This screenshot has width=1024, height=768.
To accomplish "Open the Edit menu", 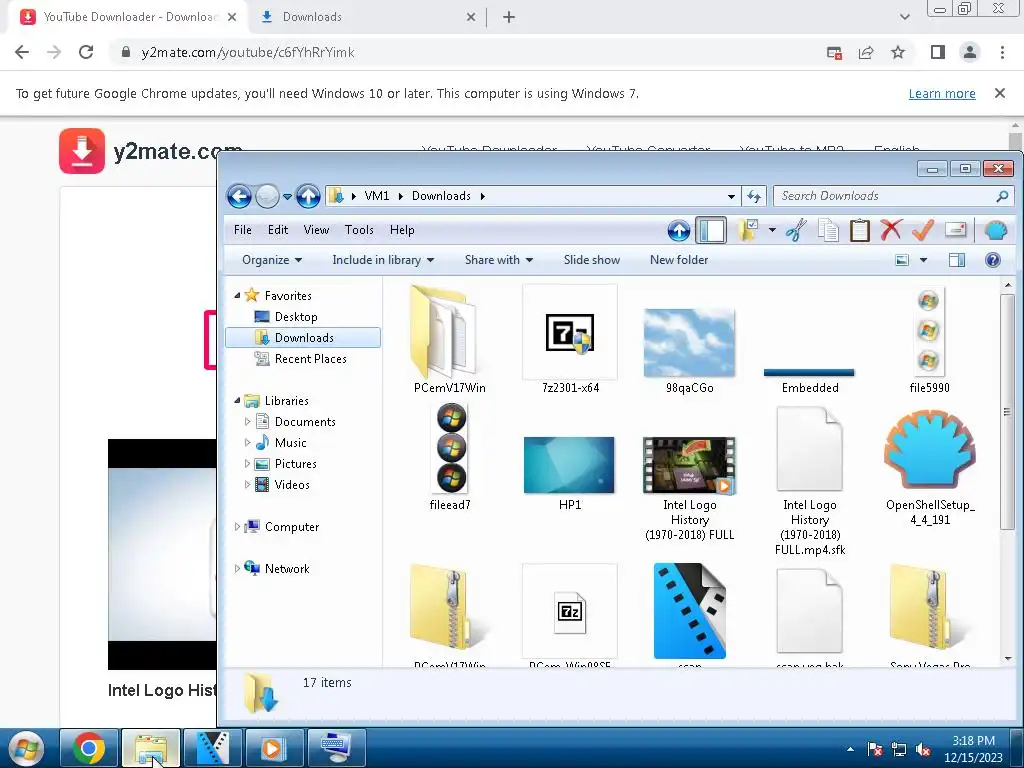I will coord(278,230).
